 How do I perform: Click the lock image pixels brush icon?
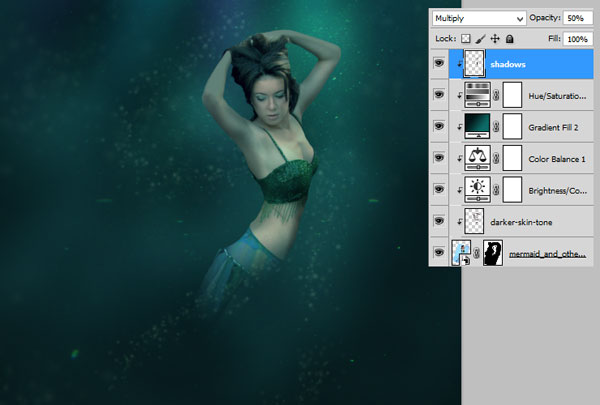pos(482,38)
